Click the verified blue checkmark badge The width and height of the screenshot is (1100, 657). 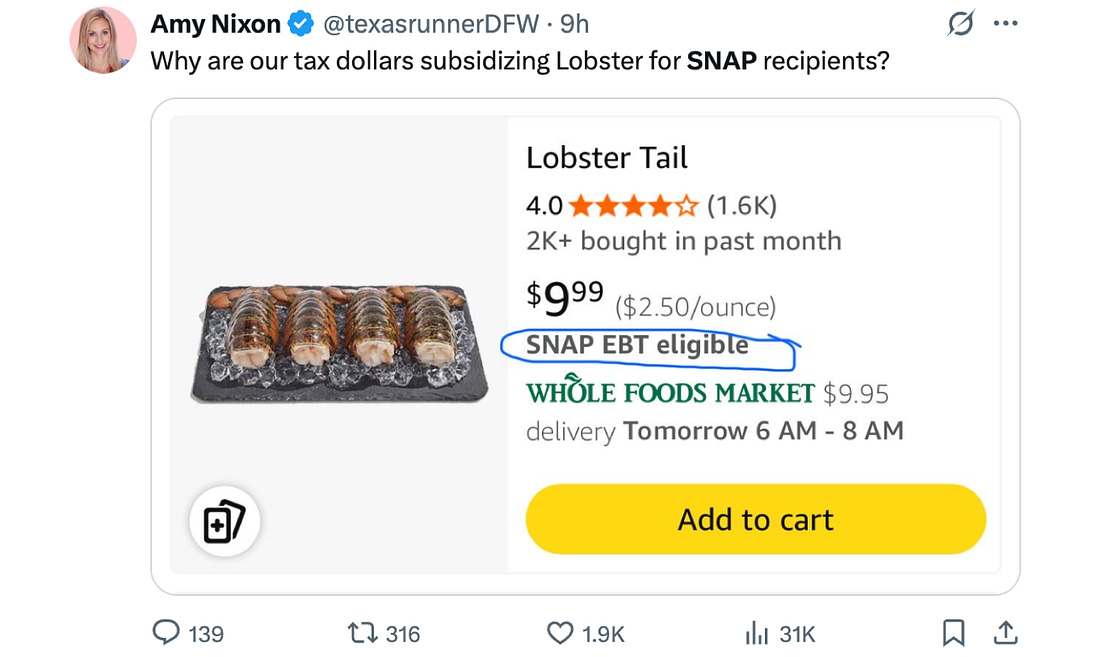click(301, 24)
